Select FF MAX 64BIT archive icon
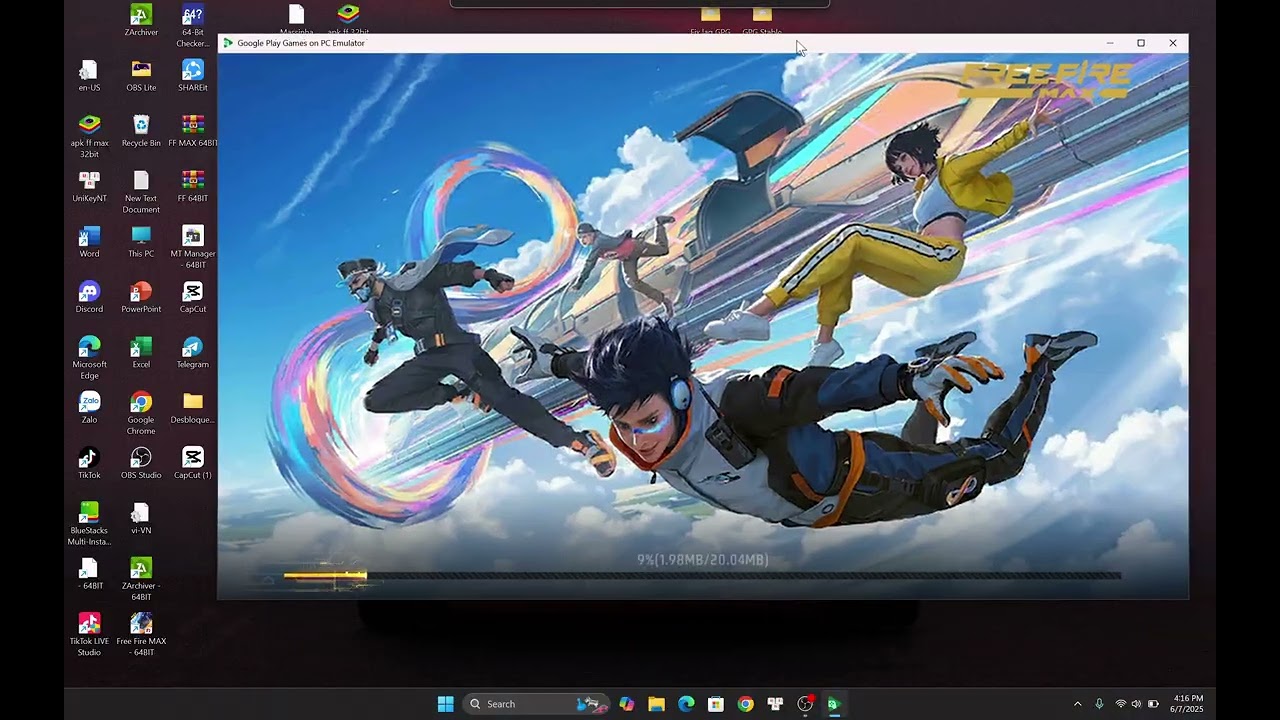 [193, 131]
